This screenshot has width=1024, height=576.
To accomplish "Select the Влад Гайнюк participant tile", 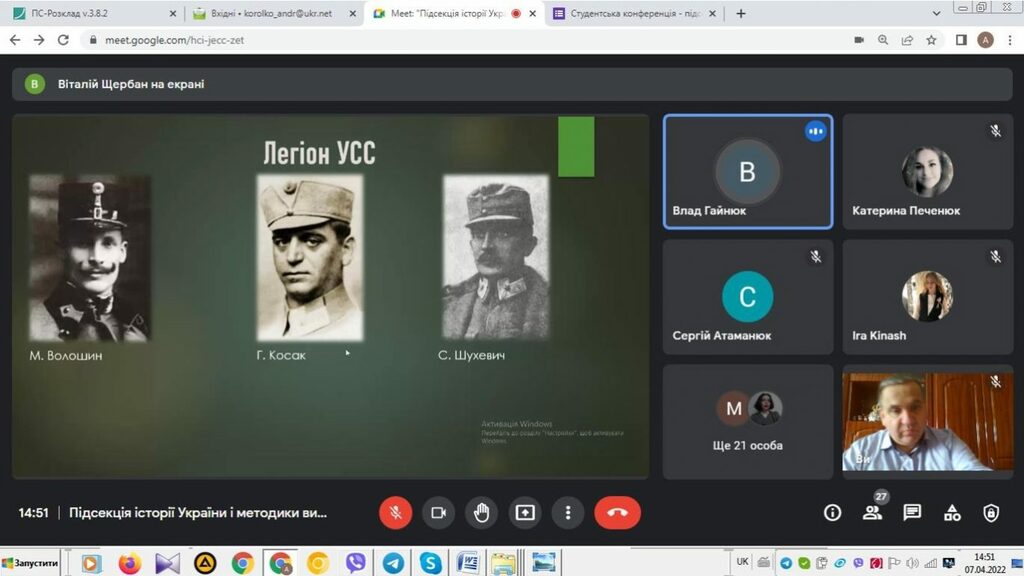I will click(747, 172).
